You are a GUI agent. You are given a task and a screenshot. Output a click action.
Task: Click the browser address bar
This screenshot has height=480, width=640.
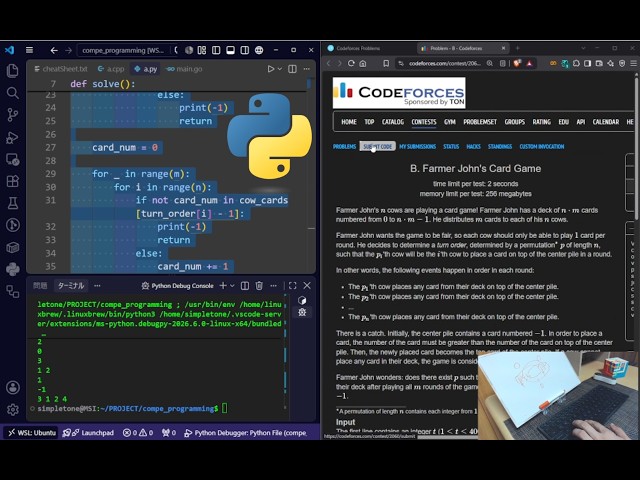[x=445, y=63]
